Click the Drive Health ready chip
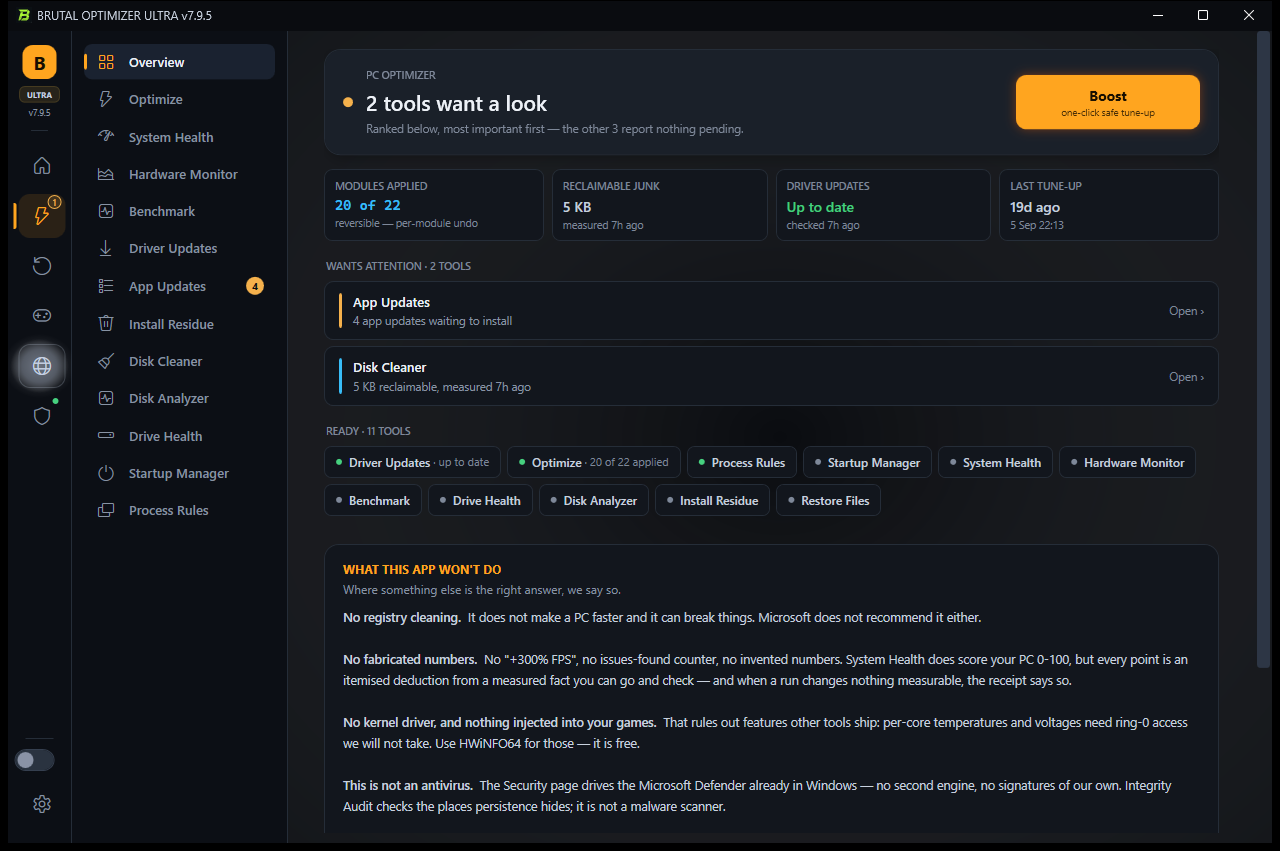Viewport: 1280px width, 851px height. (x=481, y=500)
